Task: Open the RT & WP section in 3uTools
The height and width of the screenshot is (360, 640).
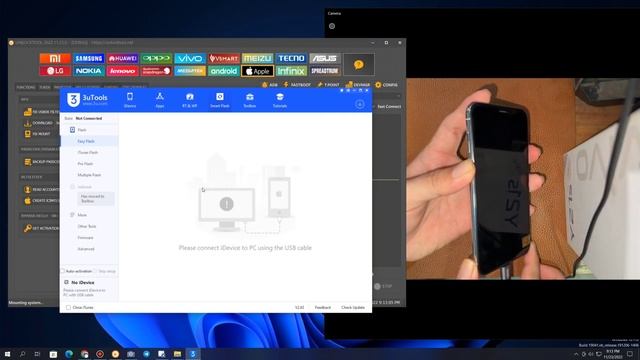Action: pyautogui.click(x=189, y=100)
